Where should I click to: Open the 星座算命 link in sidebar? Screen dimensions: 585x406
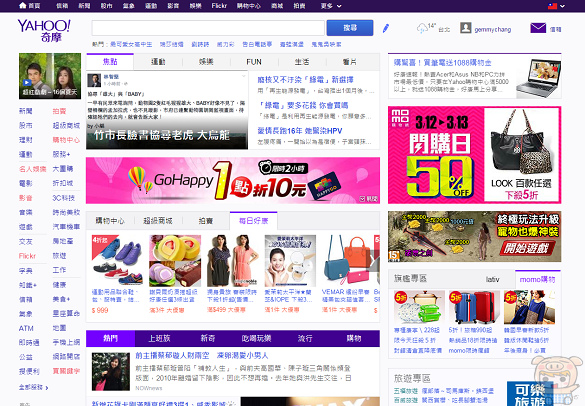[66, 313]
